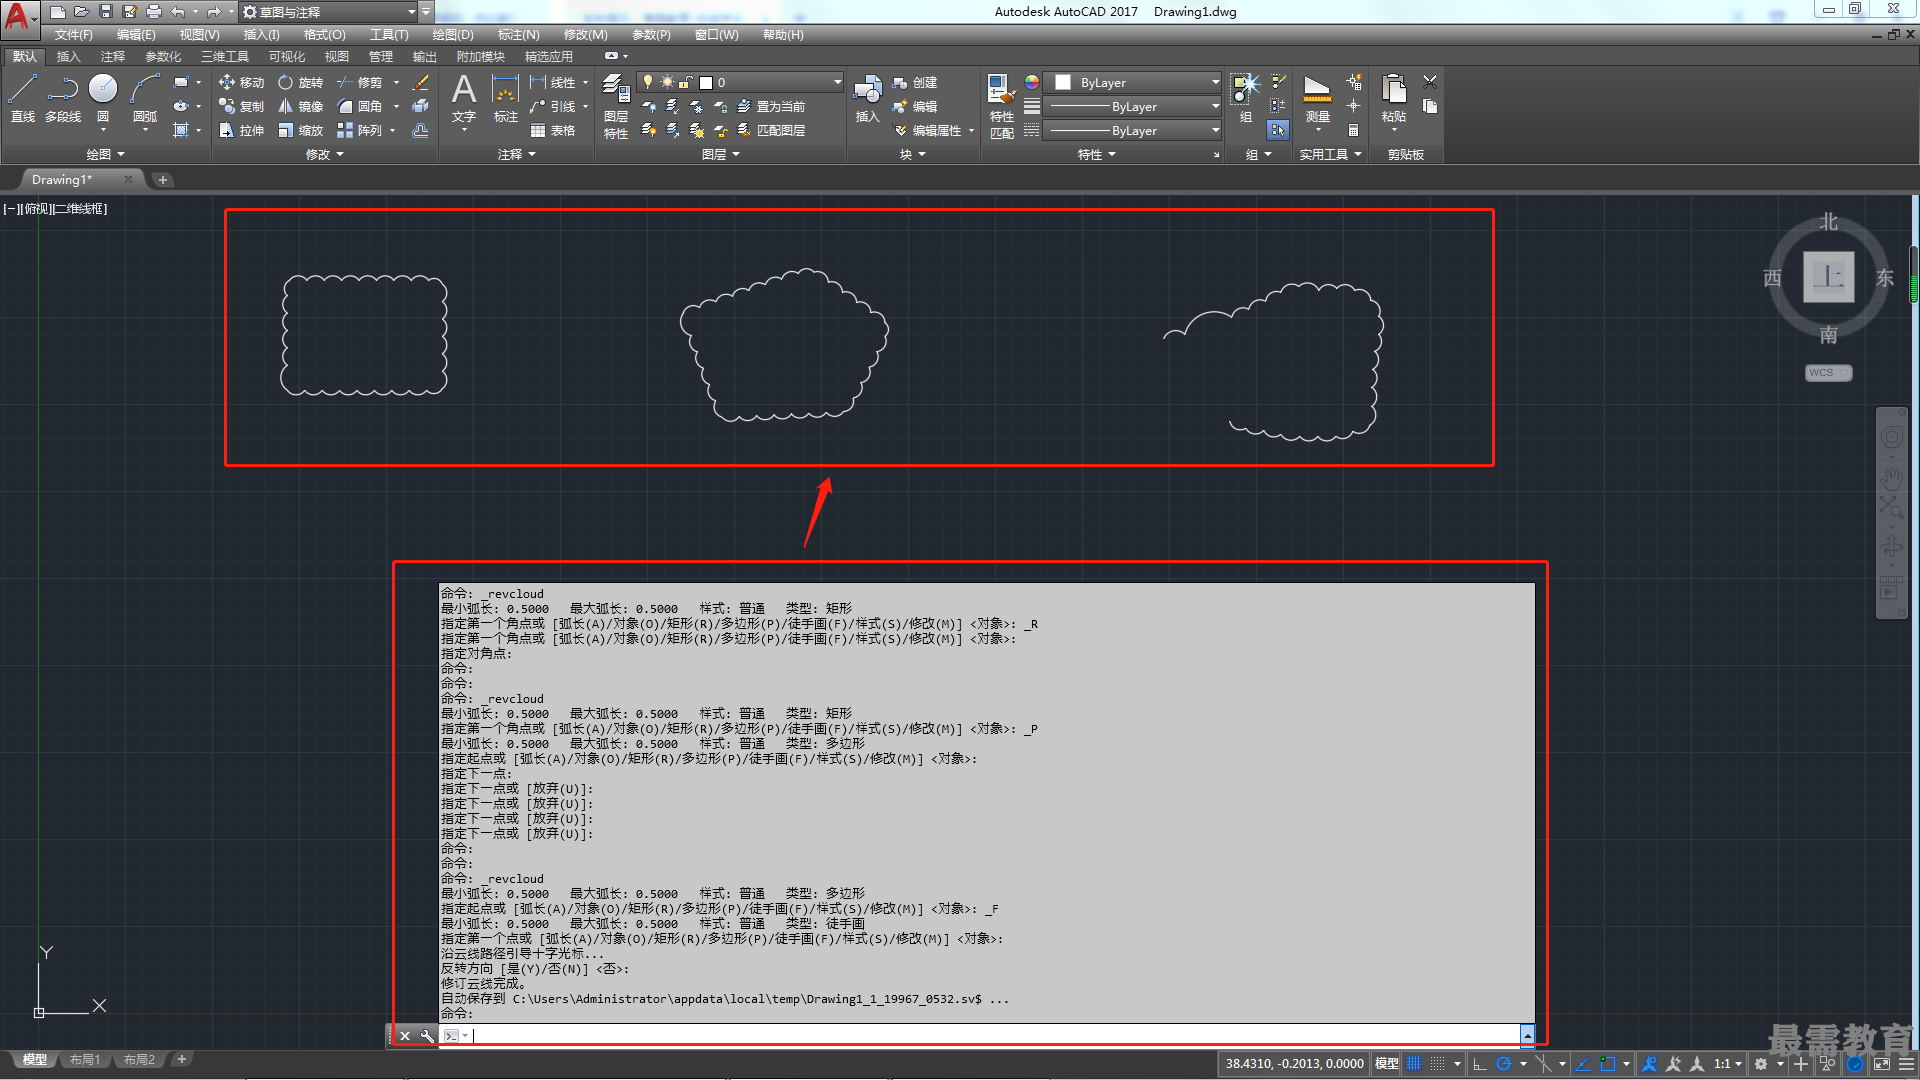The height and width of the screenshot is (1080, 1920).
Task: Click the Copy (复制) tool
Action: [241, 106]
